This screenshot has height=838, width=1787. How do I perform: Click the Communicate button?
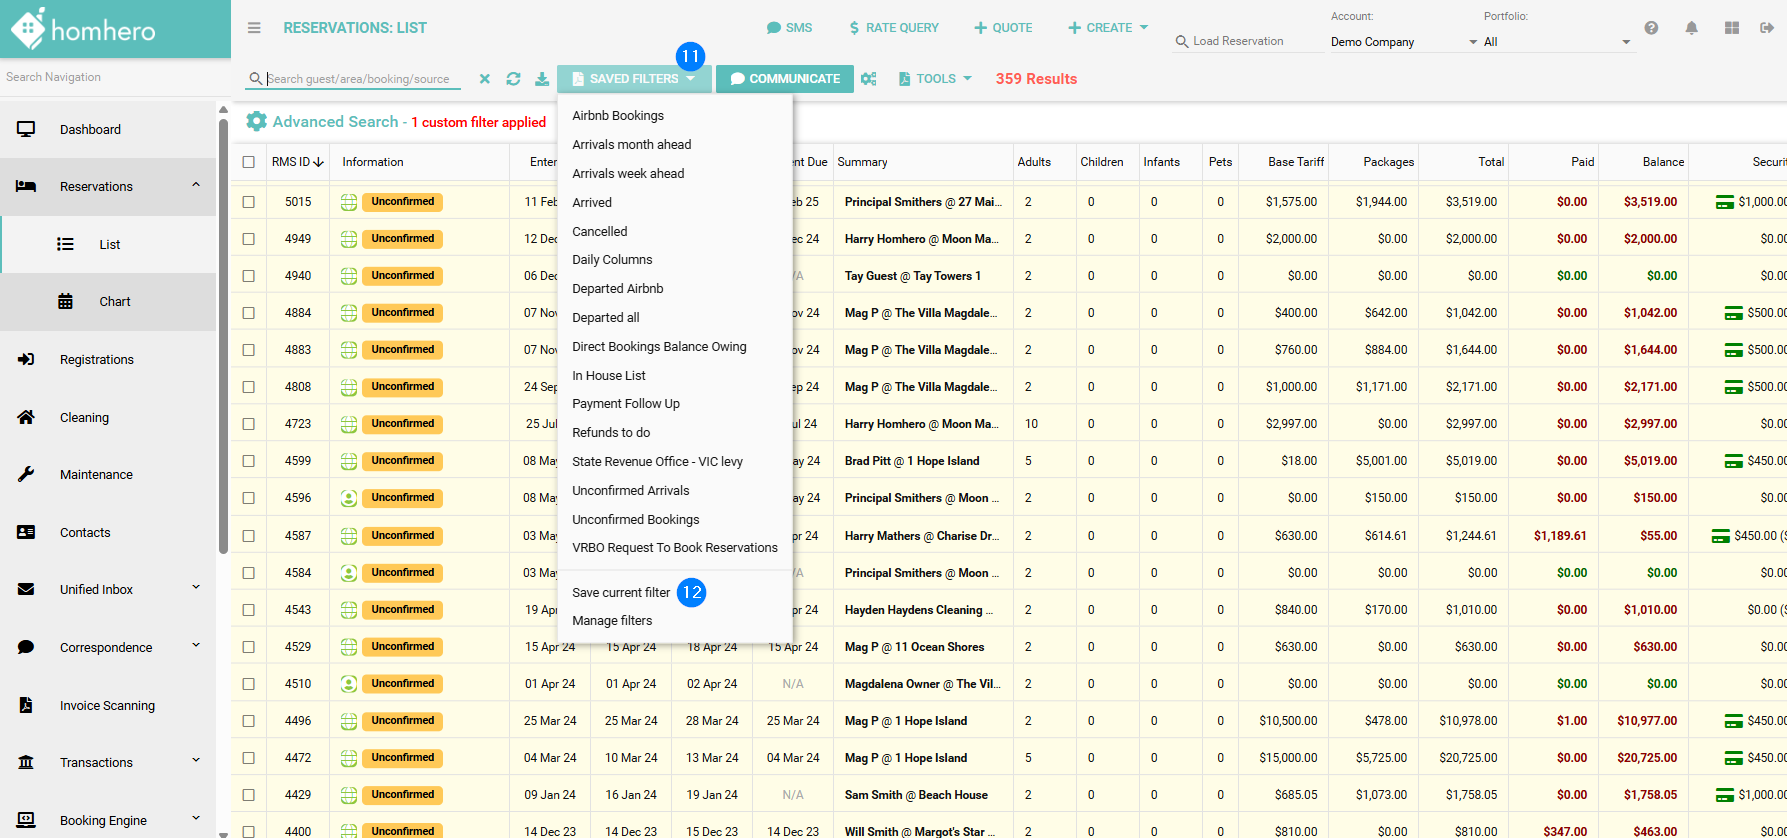click(785, 79)
